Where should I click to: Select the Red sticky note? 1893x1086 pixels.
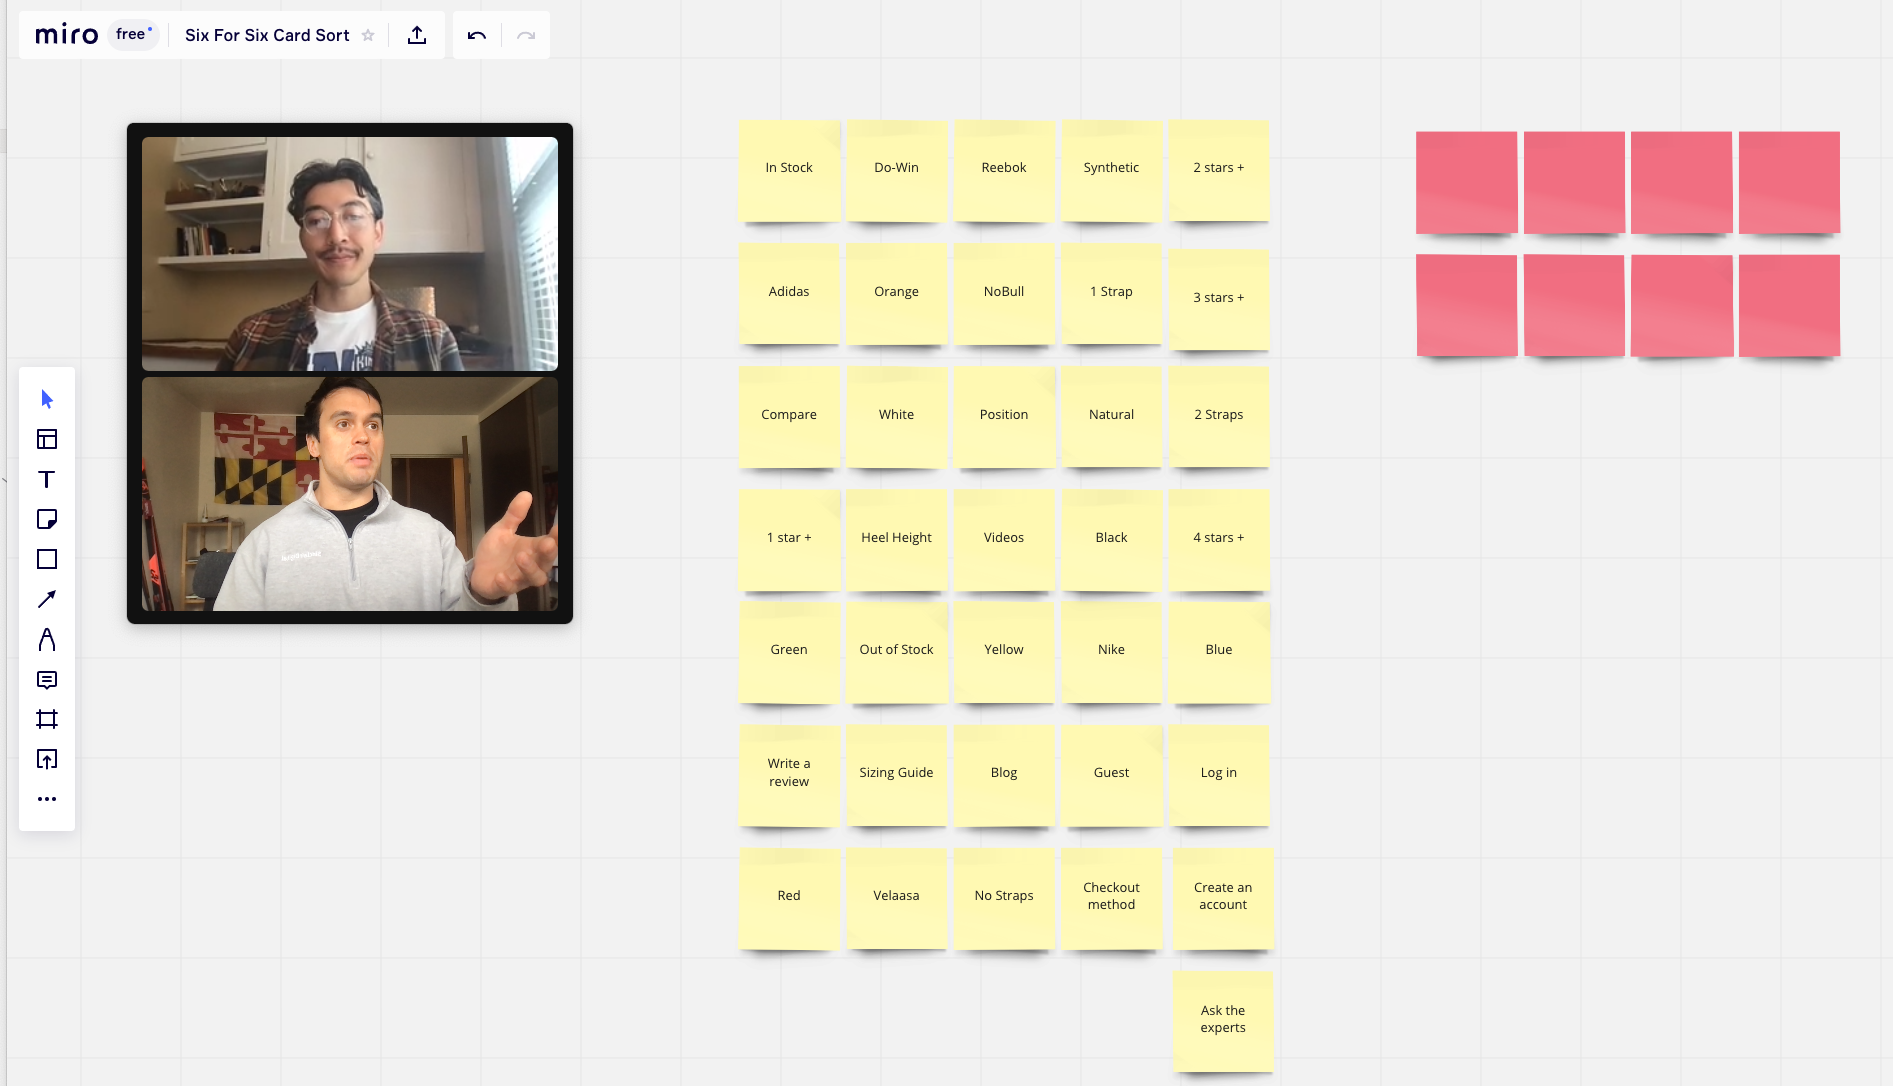click(789, 898)
